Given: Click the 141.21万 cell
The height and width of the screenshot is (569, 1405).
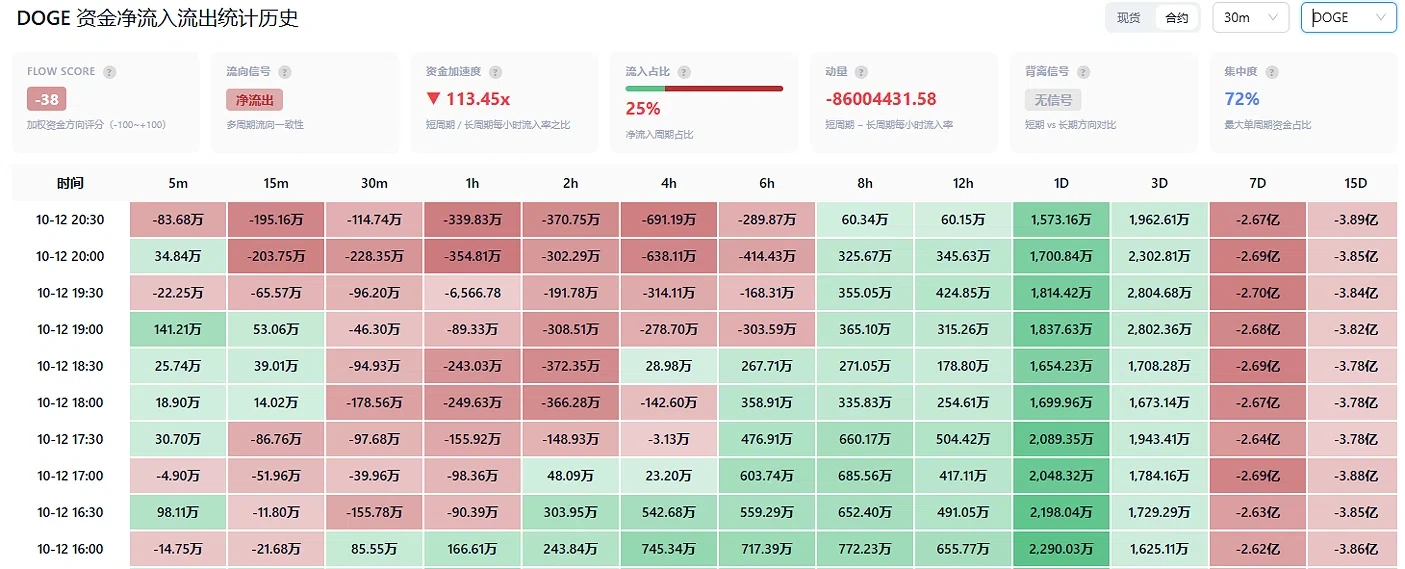Looking at the screenshot, I should click(178, 329).
